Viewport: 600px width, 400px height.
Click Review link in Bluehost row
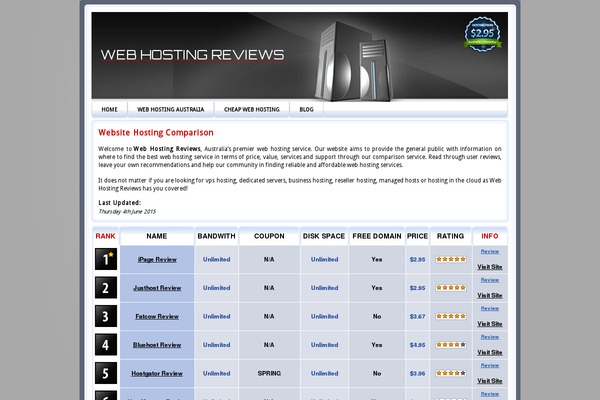point(490,337)
